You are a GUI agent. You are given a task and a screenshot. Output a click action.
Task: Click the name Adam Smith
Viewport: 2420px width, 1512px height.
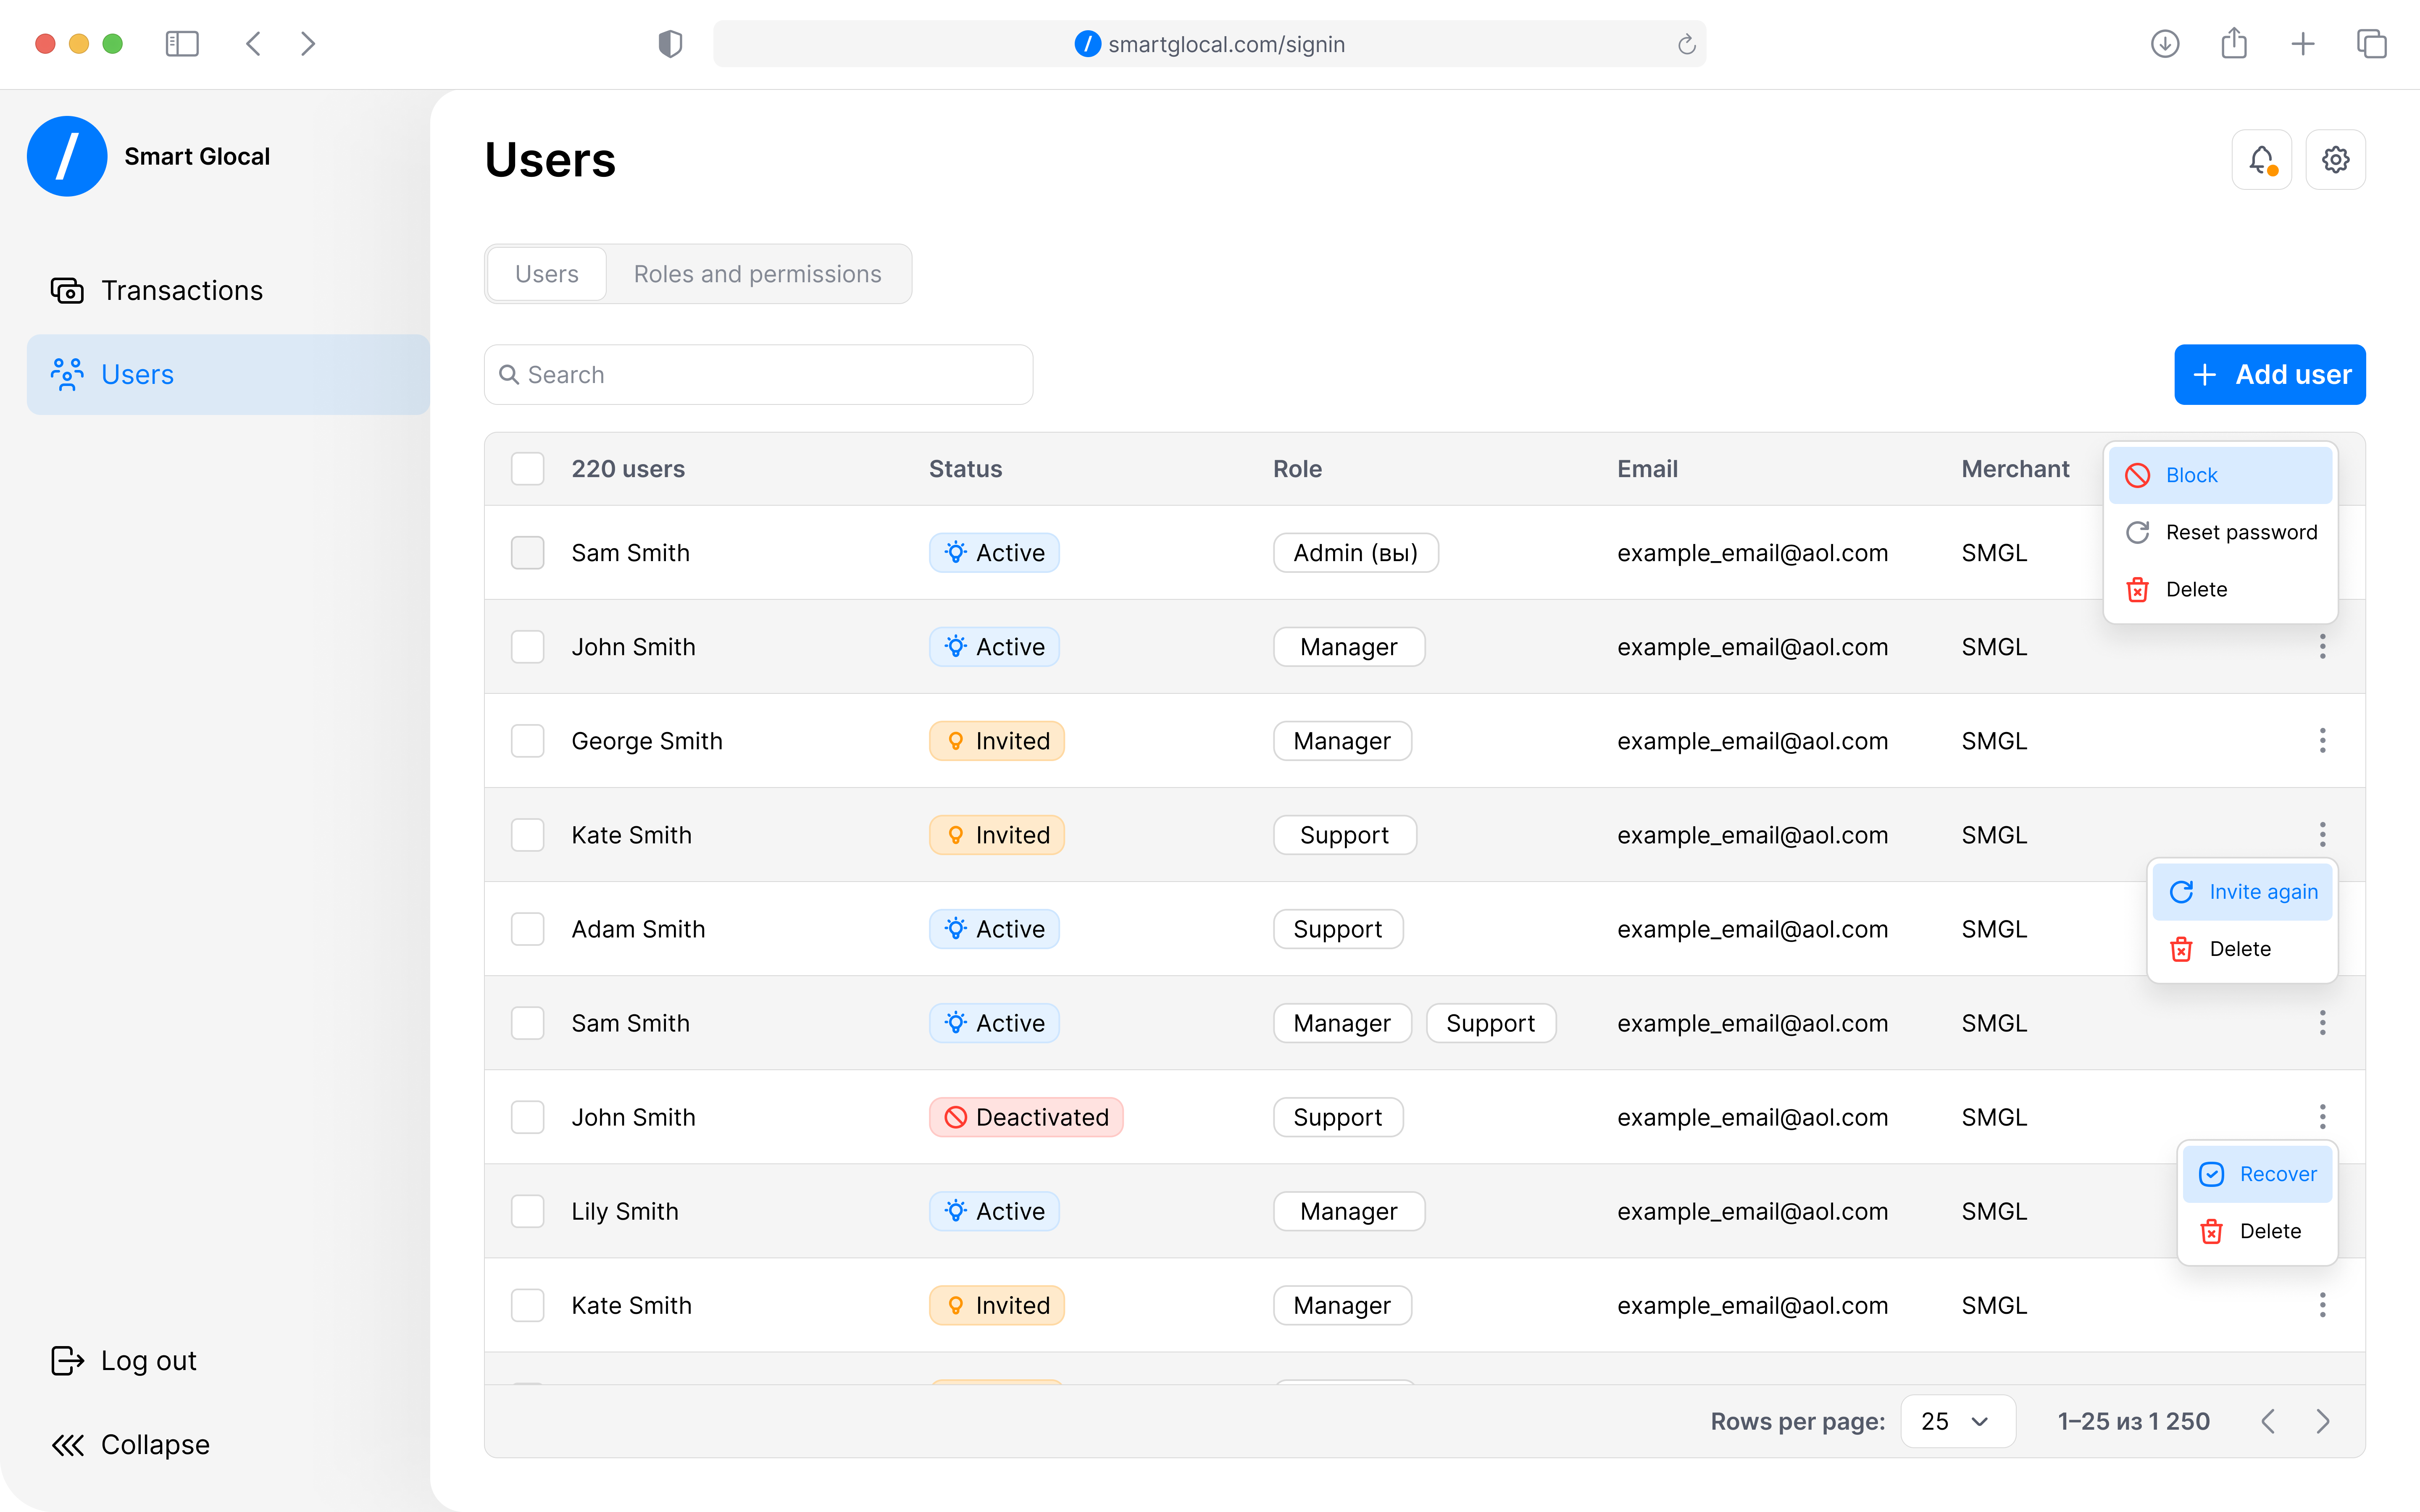pyautogui.click(x=638, y=929)
